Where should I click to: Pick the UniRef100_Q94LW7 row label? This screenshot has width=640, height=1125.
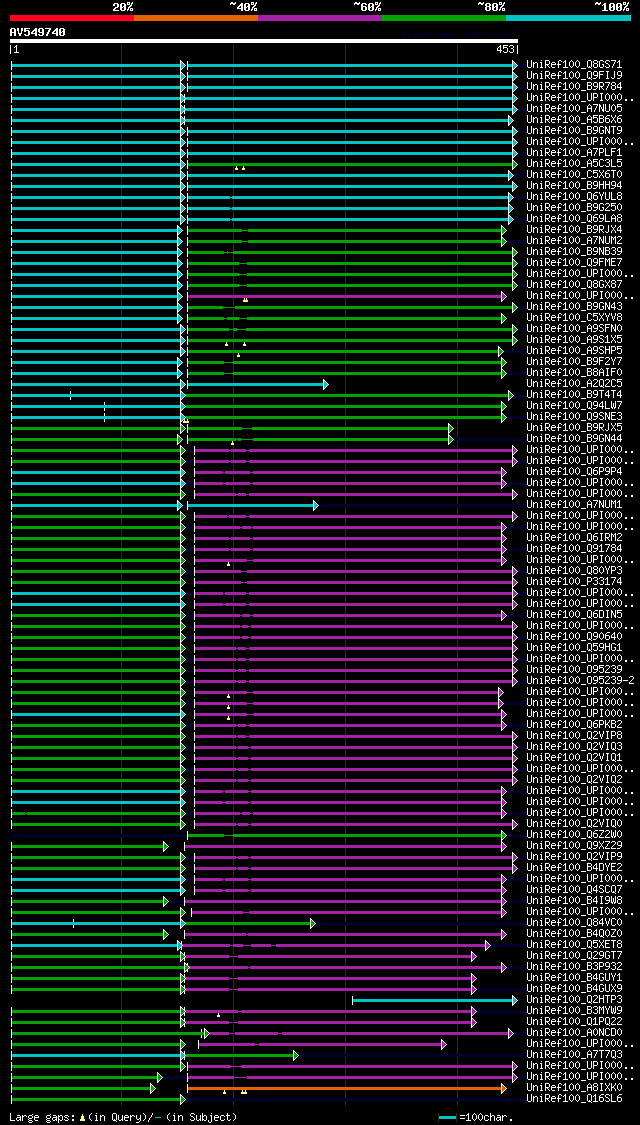click(x=574, y=405)
